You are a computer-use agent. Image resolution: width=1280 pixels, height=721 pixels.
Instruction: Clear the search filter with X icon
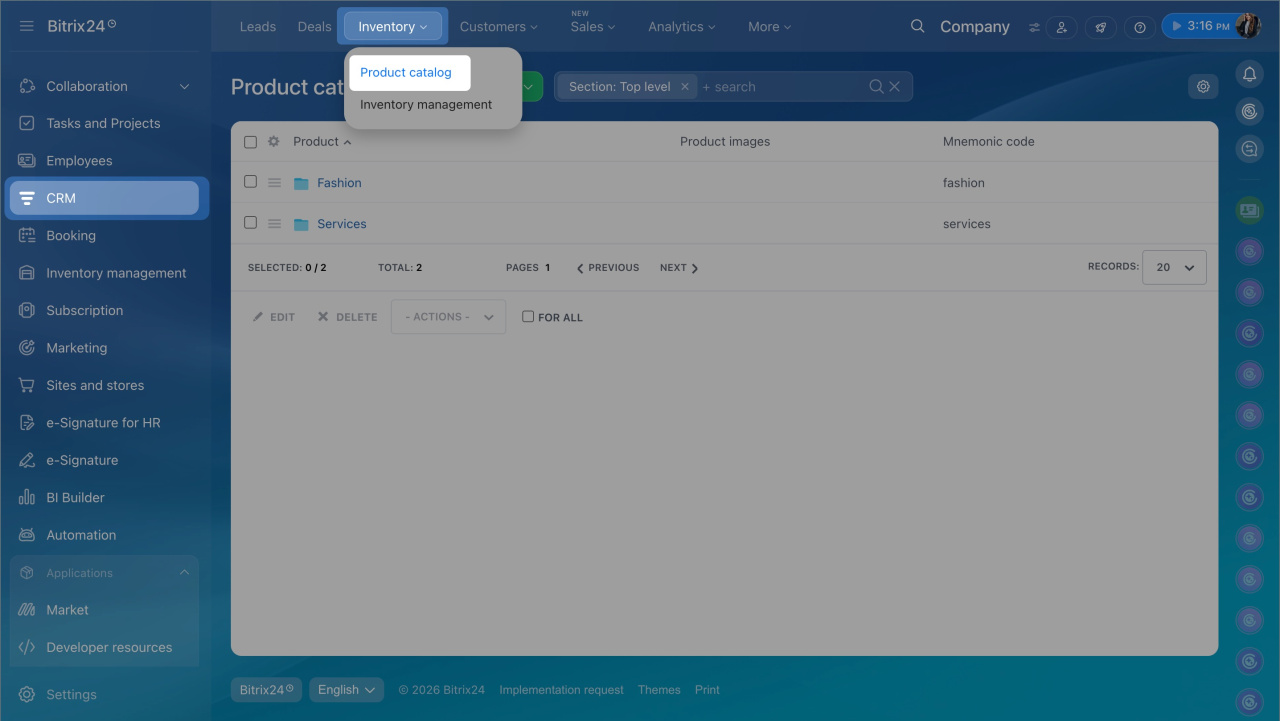[x=895, y=87]
